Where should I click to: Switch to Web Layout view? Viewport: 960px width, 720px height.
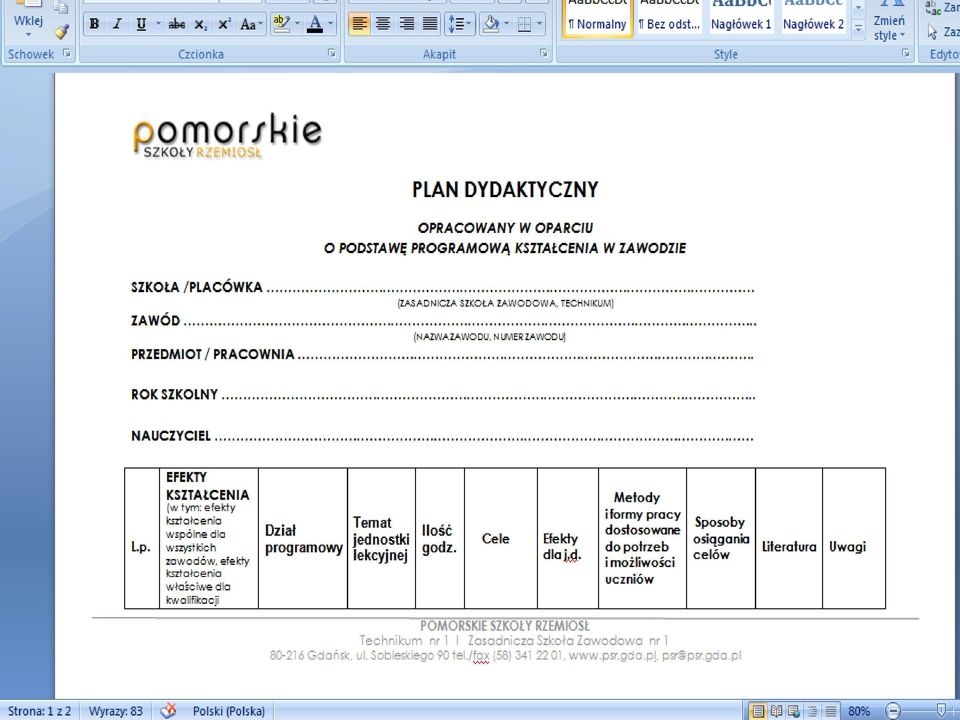pyautogui.click(x=794, y=711)
